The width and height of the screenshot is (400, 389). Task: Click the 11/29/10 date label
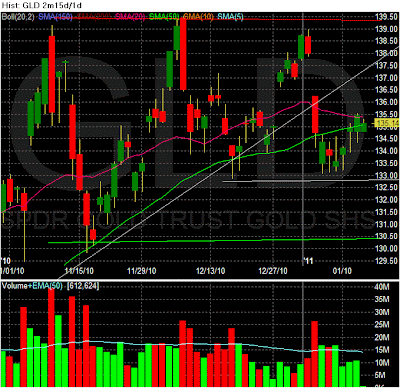click(142, 270)
